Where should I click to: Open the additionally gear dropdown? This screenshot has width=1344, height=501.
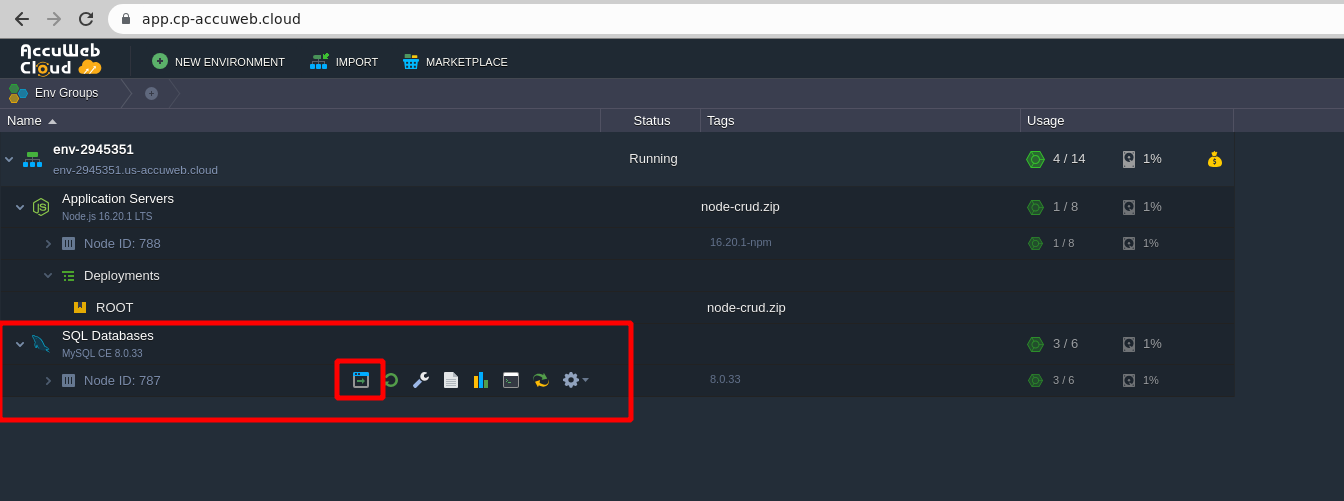click(x=575, y=380)
